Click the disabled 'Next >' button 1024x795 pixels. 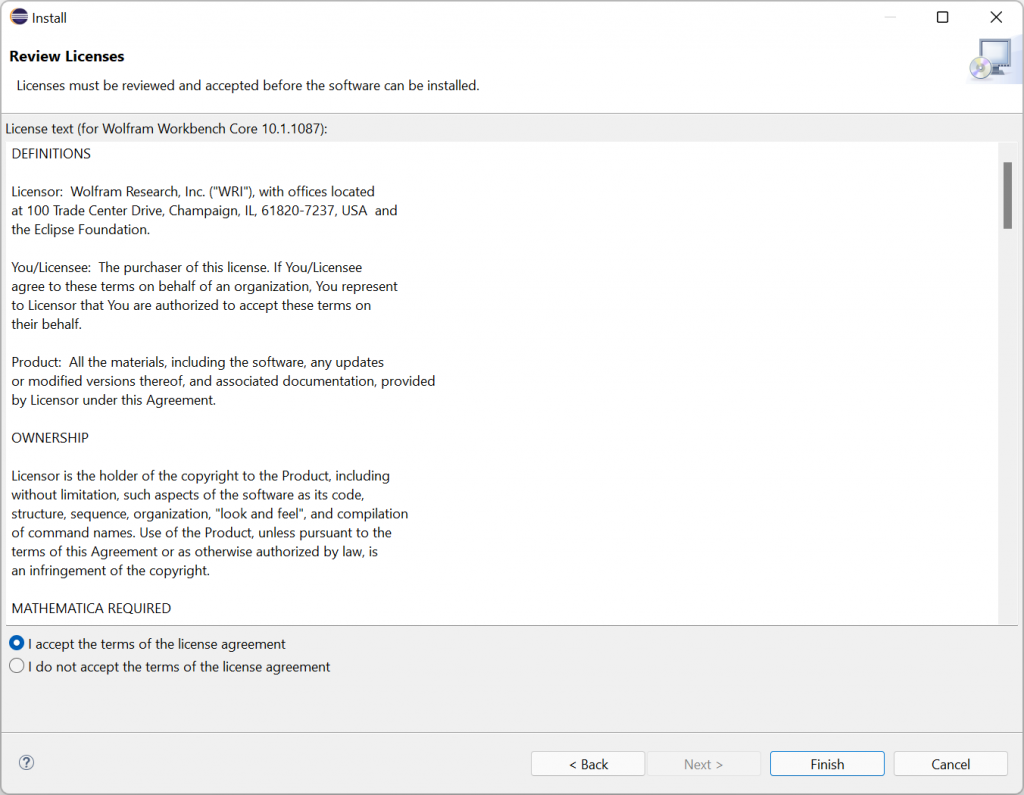(x=704, y=763)
